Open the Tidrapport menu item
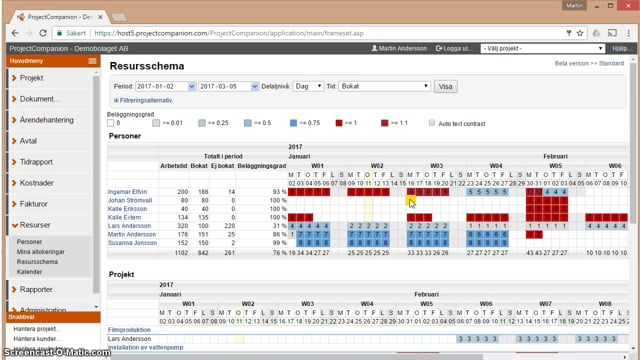 click(36, 162)
